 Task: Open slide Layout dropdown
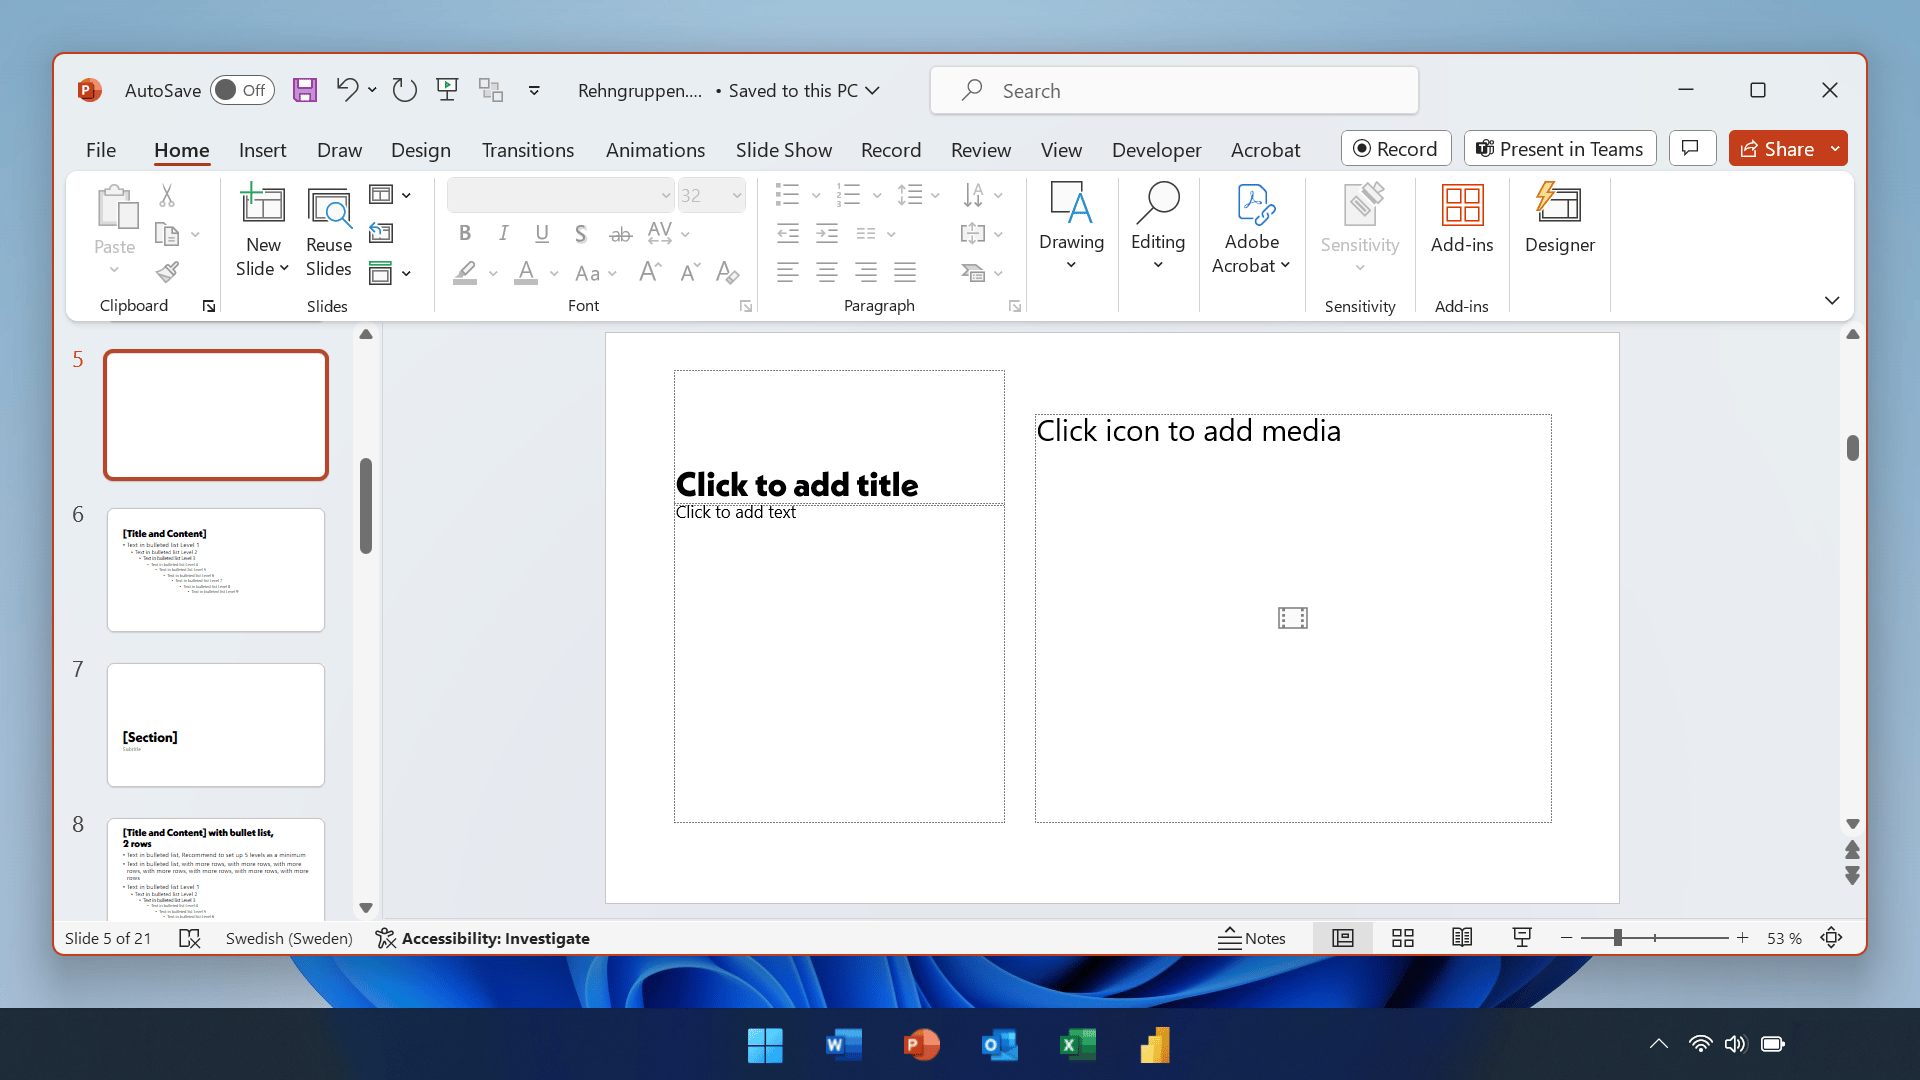pos(390,195)
